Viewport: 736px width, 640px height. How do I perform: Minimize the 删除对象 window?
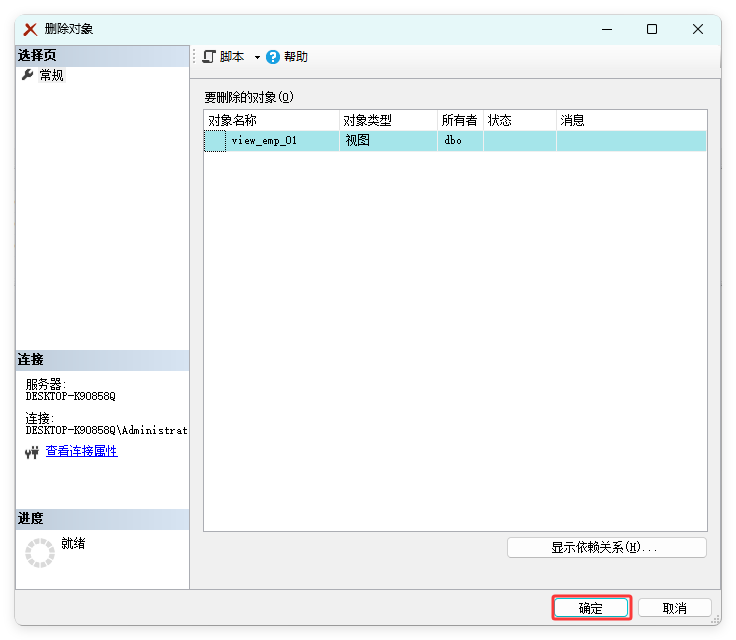[x=607, y=29]
